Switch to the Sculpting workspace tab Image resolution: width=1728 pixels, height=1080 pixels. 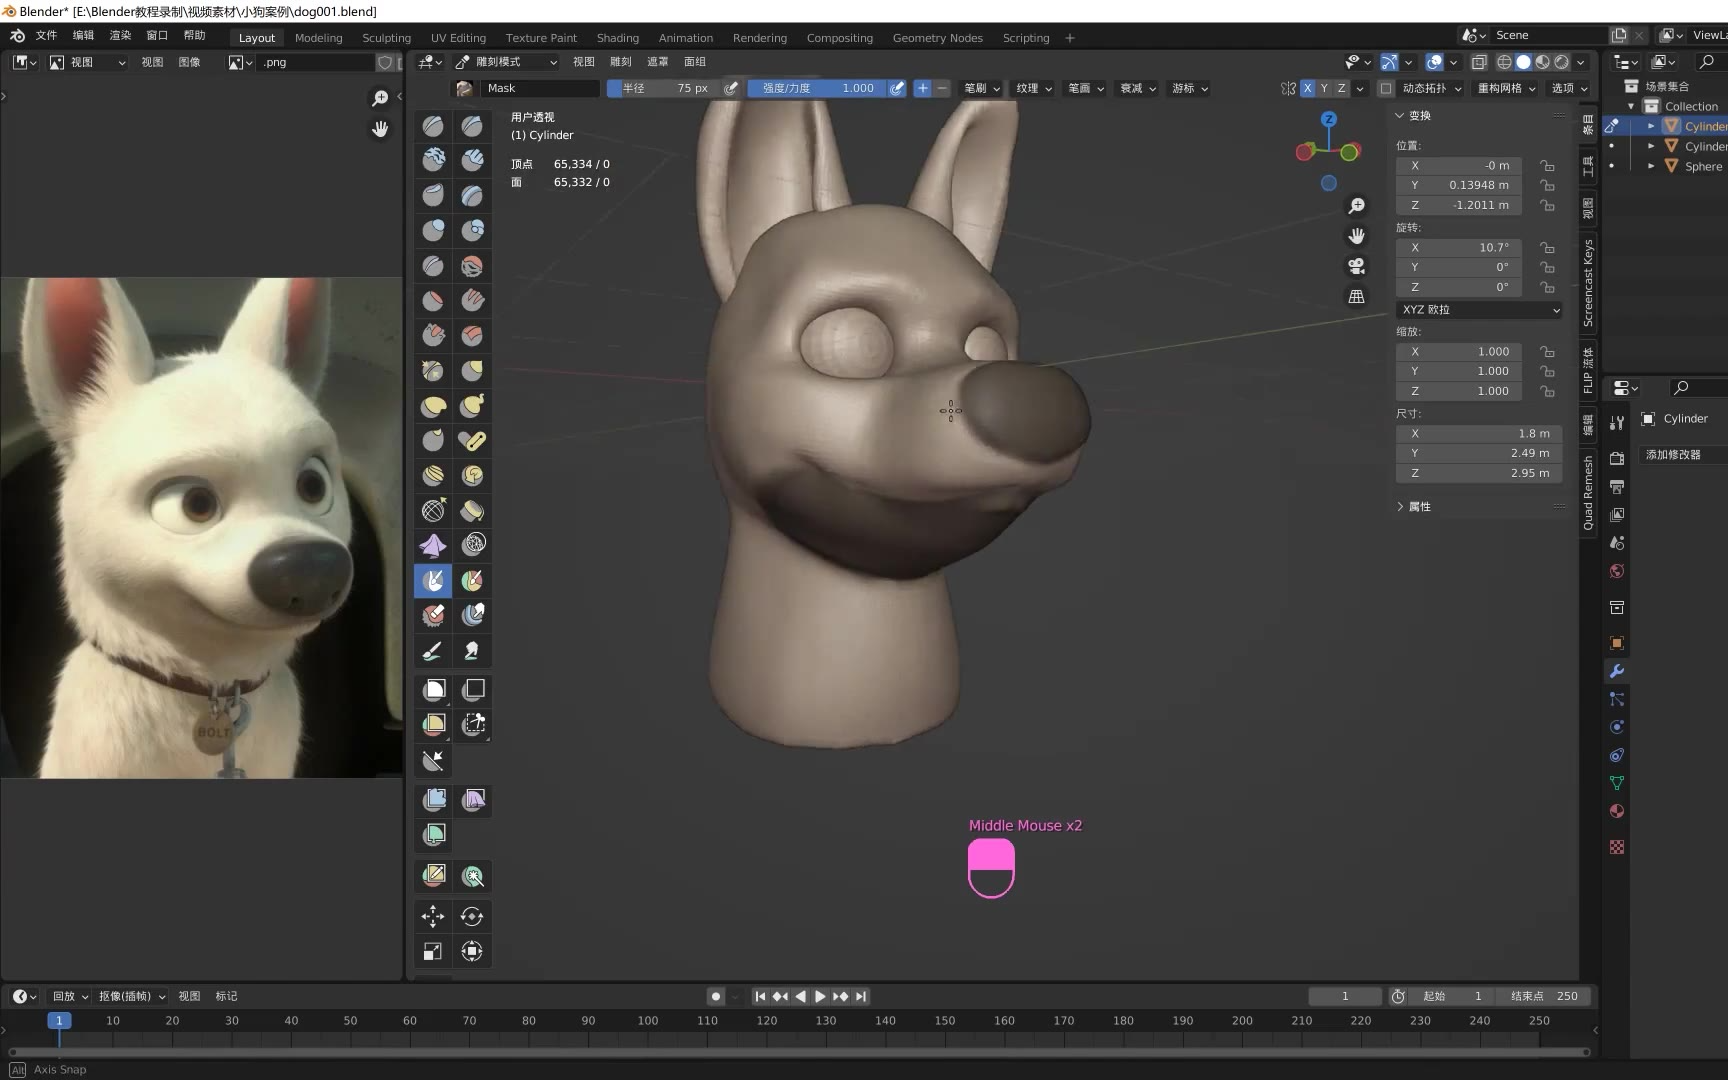386,38
